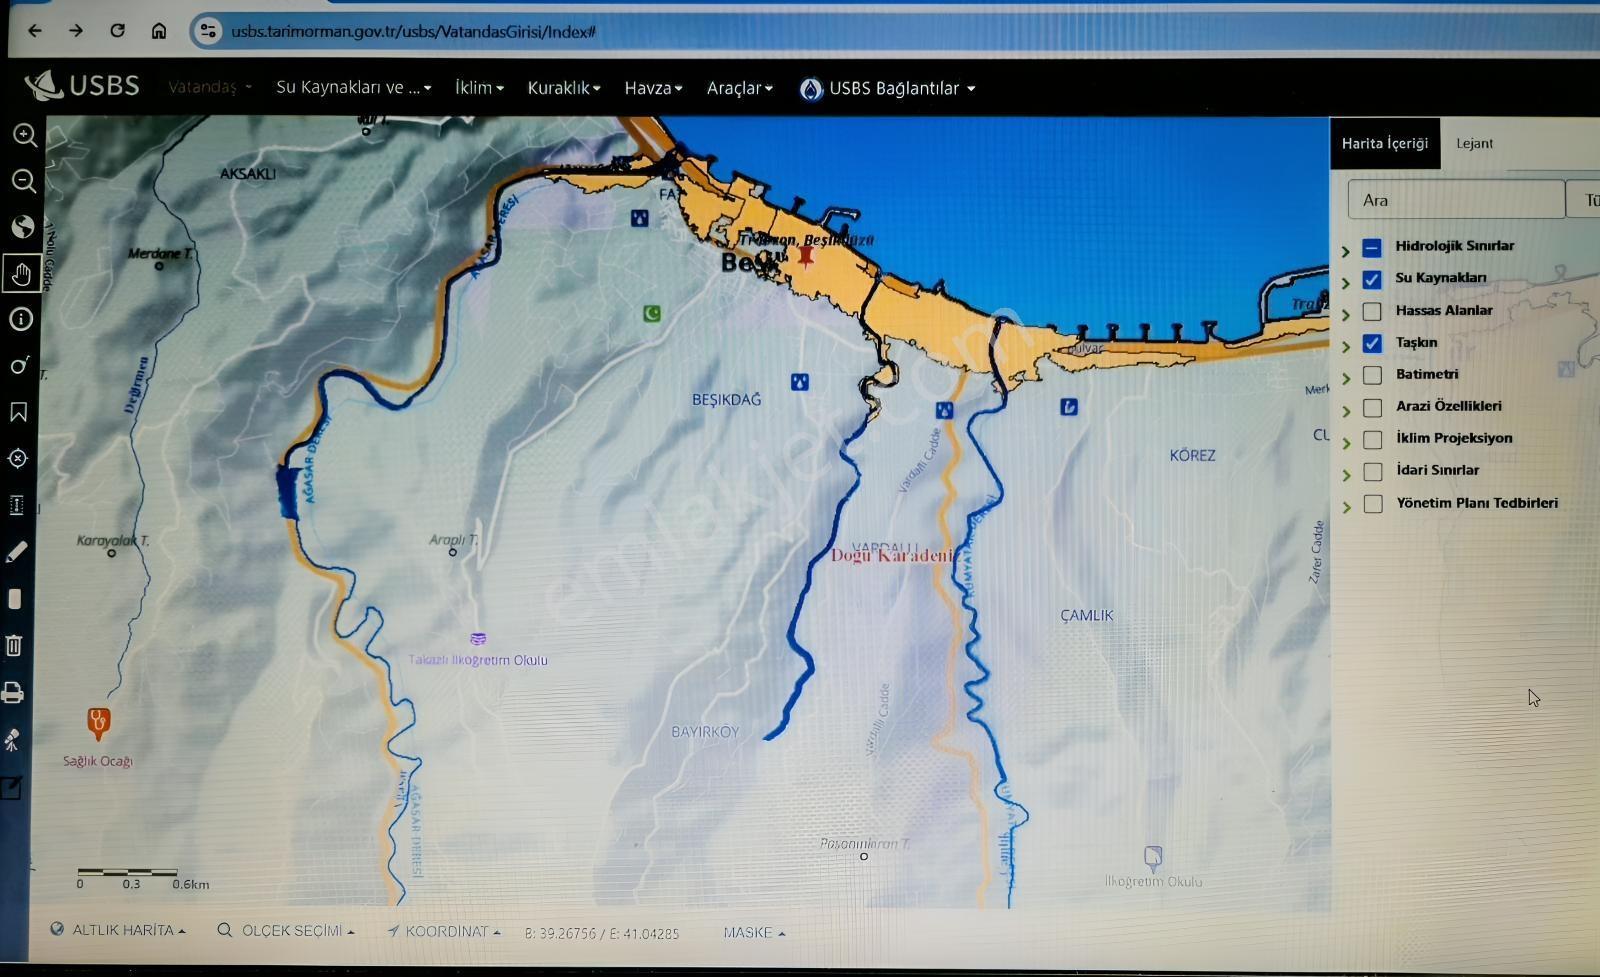Viewport: 1600px width, 977px height.
Task: Open the KOORDİNAT selector
Action: point(444,932)
